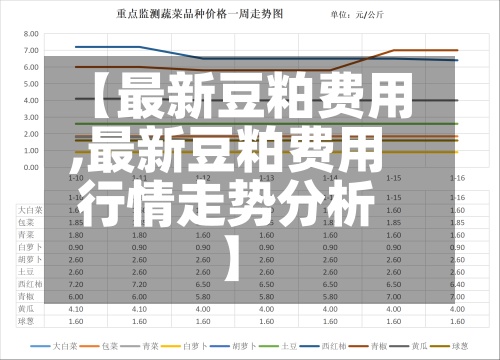
Task: Click the 包菜 legend entry below the table
Action: [99, 346]
